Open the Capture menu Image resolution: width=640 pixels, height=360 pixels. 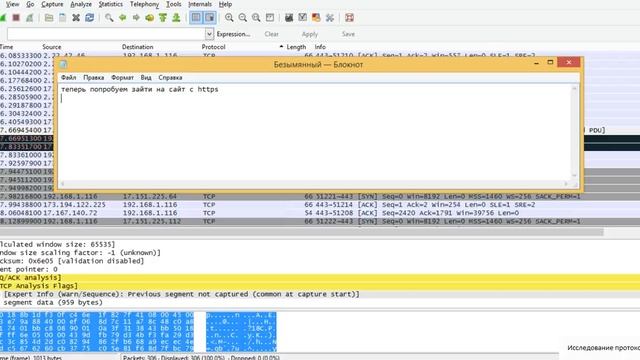52,4
